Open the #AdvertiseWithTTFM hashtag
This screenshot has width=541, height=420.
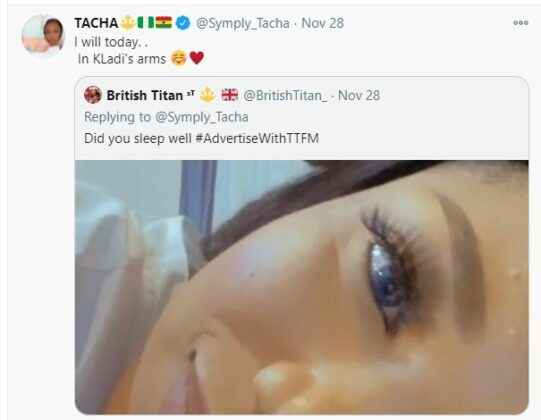click(x=257, y=138)
